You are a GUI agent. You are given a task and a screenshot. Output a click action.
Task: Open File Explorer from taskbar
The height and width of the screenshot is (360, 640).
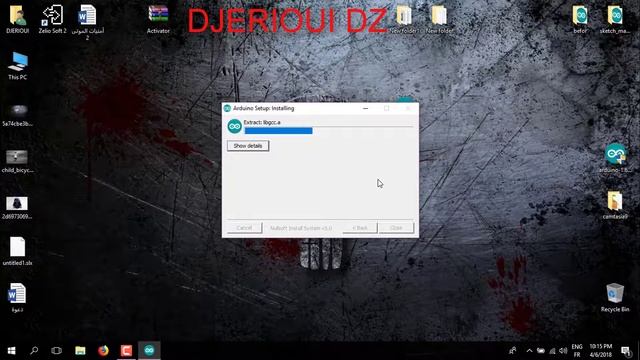[80, 350]
